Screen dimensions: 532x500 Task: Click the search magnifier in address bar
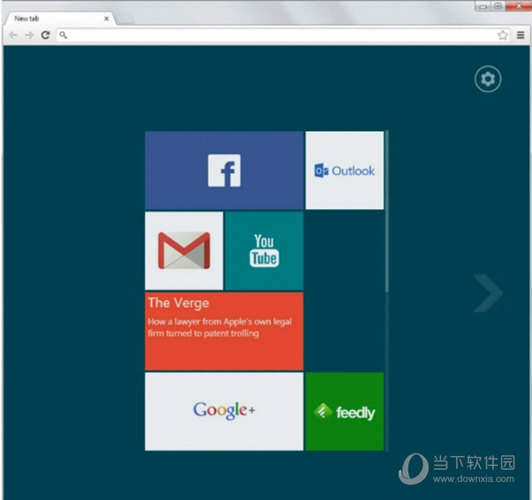pyautogui.click(x=63, y=35)
